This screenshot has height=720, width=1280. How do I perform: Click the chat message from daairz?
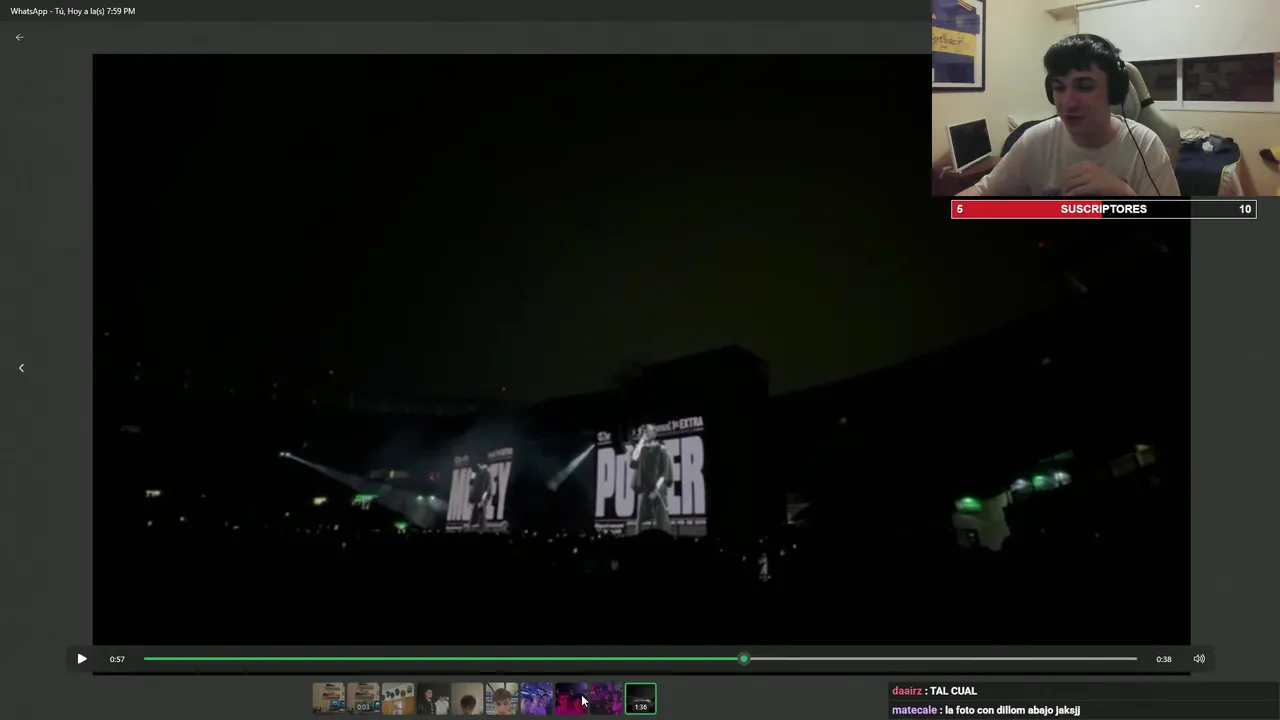(x=934, y=691)
